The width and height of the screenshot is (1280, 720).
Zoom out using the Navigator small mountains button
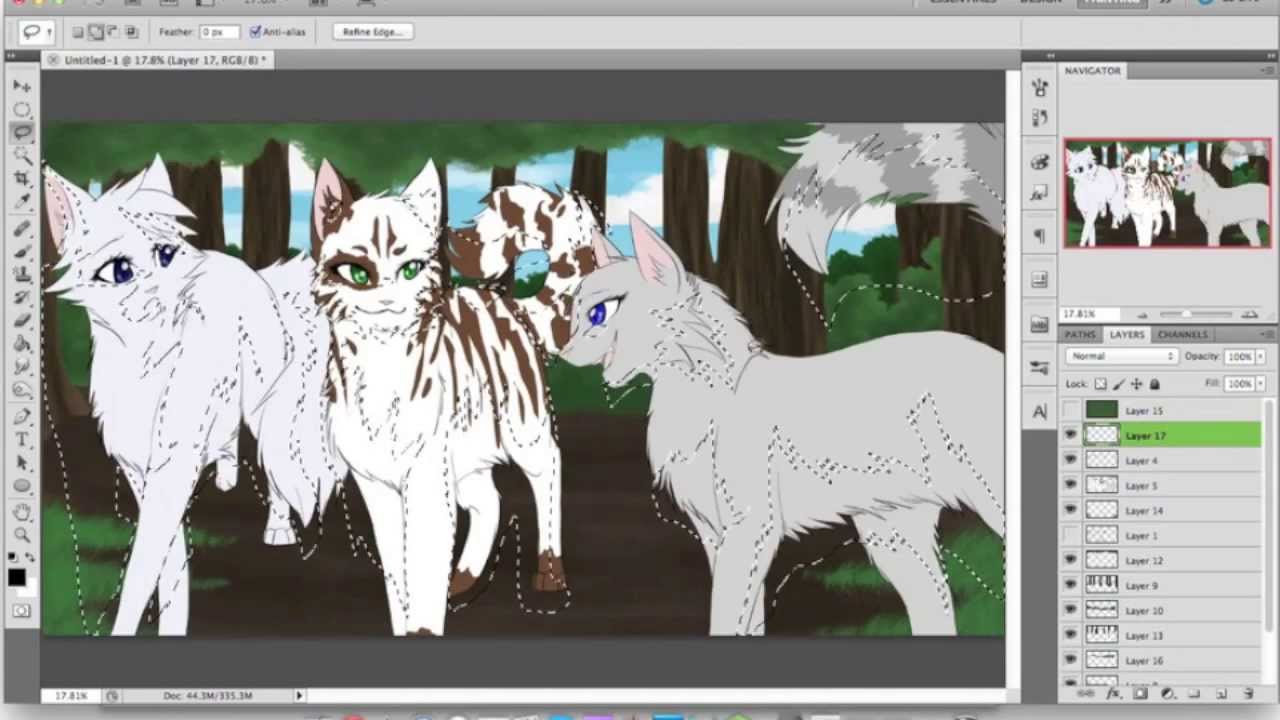[x=1142, y=314]
